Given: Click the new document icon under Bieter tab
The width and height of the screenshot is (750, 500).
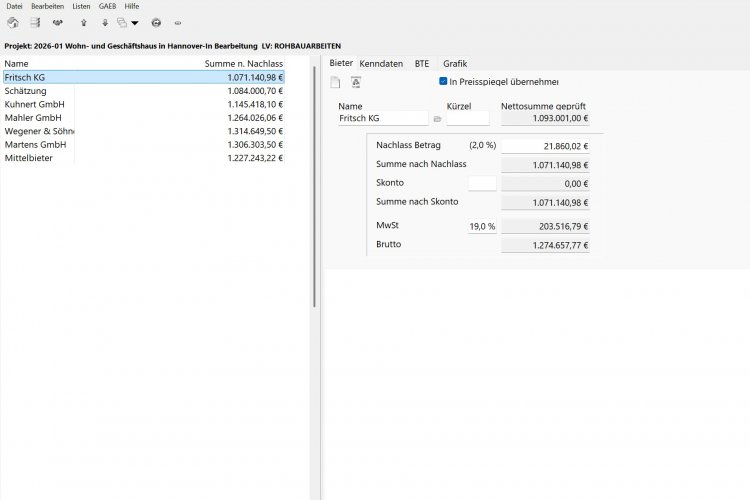Looking at the screenshot, I should pyautogui.click(x=335, y=82).
